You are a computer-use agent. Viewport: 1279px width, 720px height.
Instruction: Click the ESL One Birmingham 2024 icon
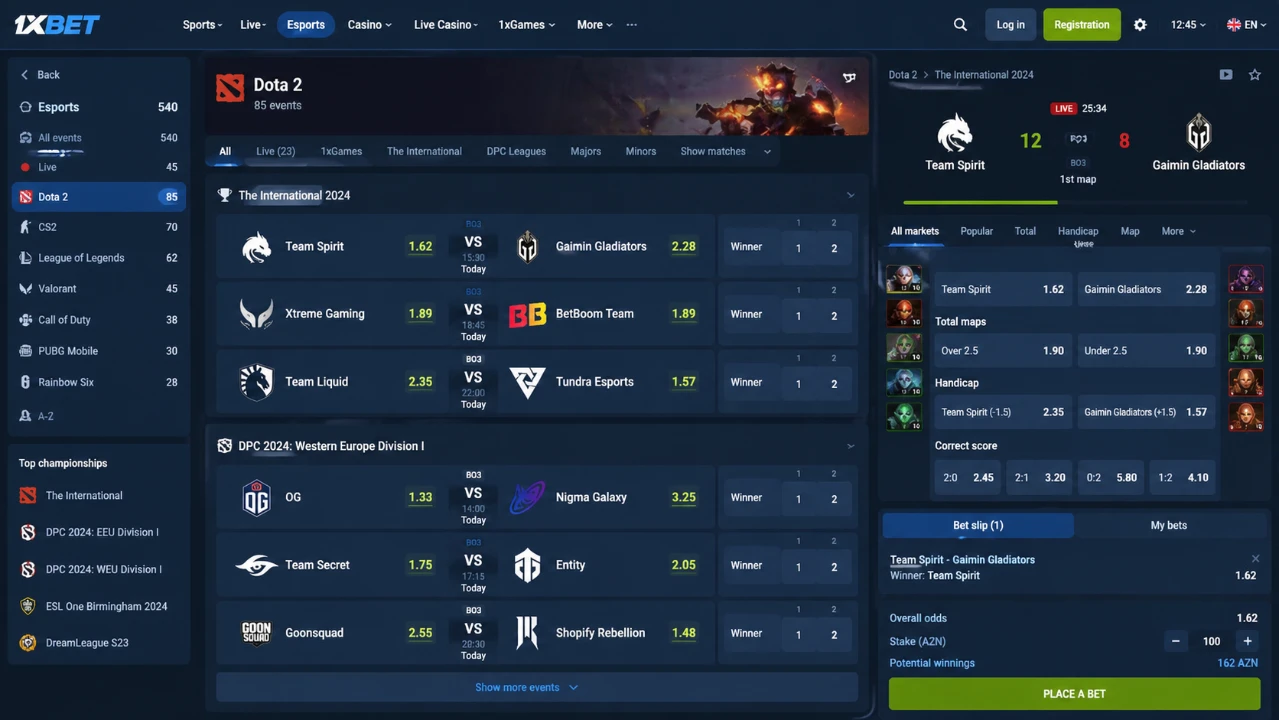coord(28,606)
